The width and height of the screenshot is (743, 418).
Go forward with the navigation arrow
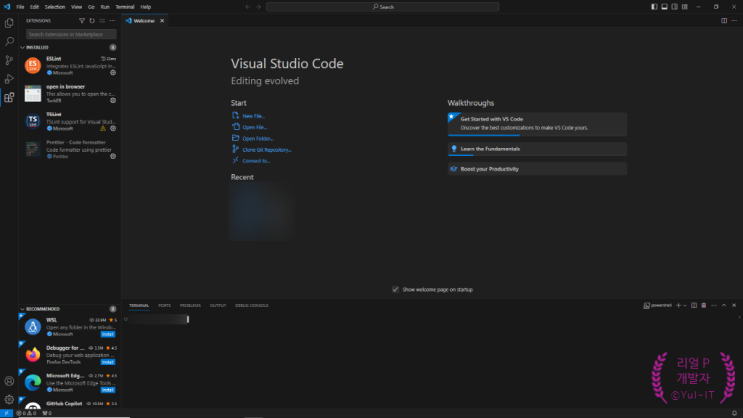(258, 7)
